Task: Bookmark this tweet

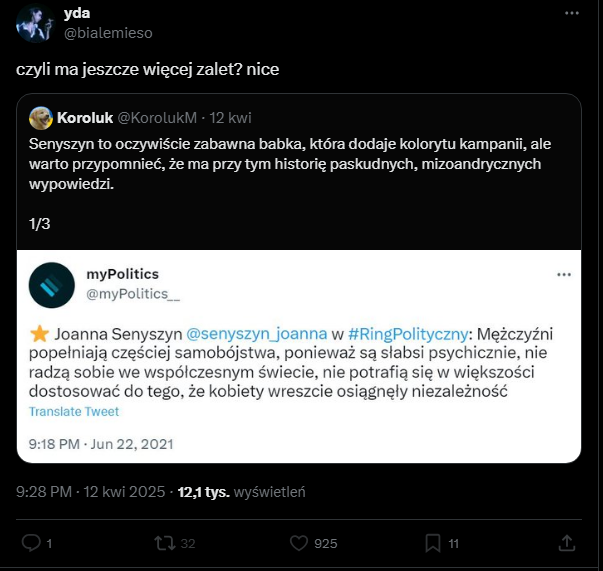Action: 432,543
